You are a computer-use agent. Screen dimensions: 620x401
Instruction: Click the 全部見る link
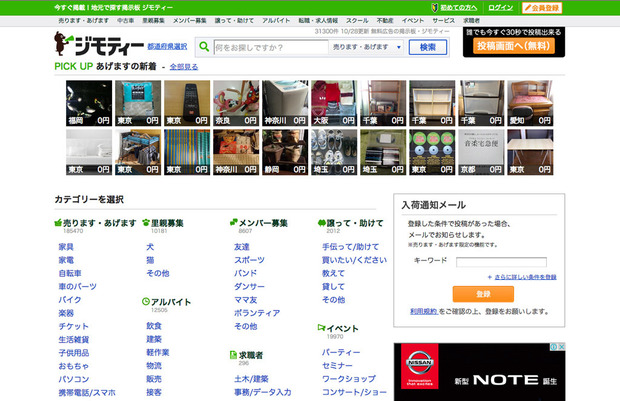[x=184, y=66]
